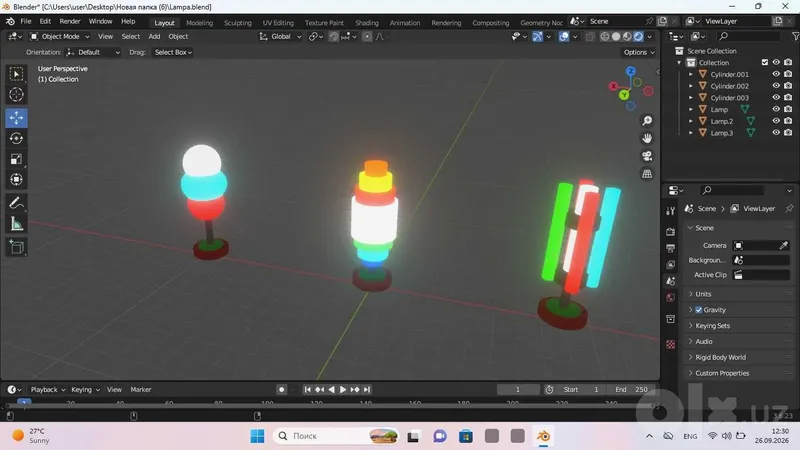
Task: Open the Render menu
Action: point(70,21)
